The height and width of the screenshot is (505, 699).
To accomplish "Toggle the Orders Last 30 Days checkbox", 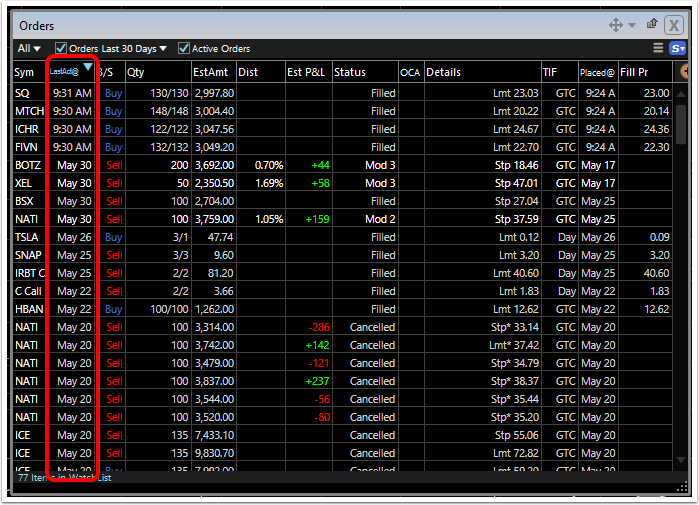I will 61,48.
